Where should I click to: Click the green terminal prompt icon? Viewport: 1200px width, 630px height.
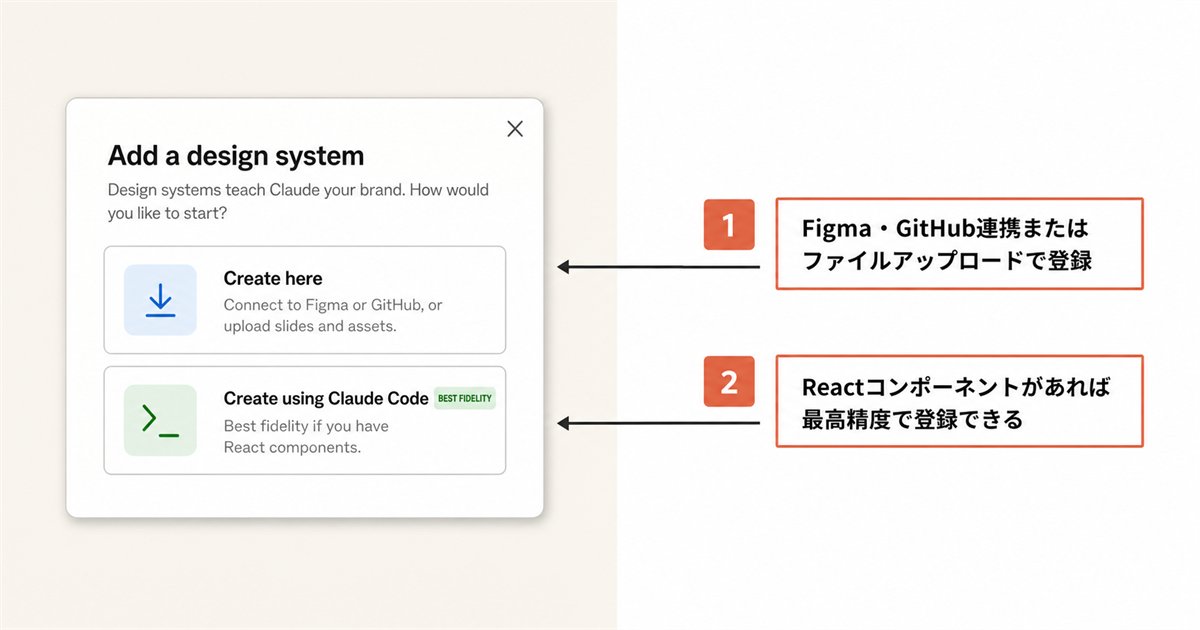(160, 420)
